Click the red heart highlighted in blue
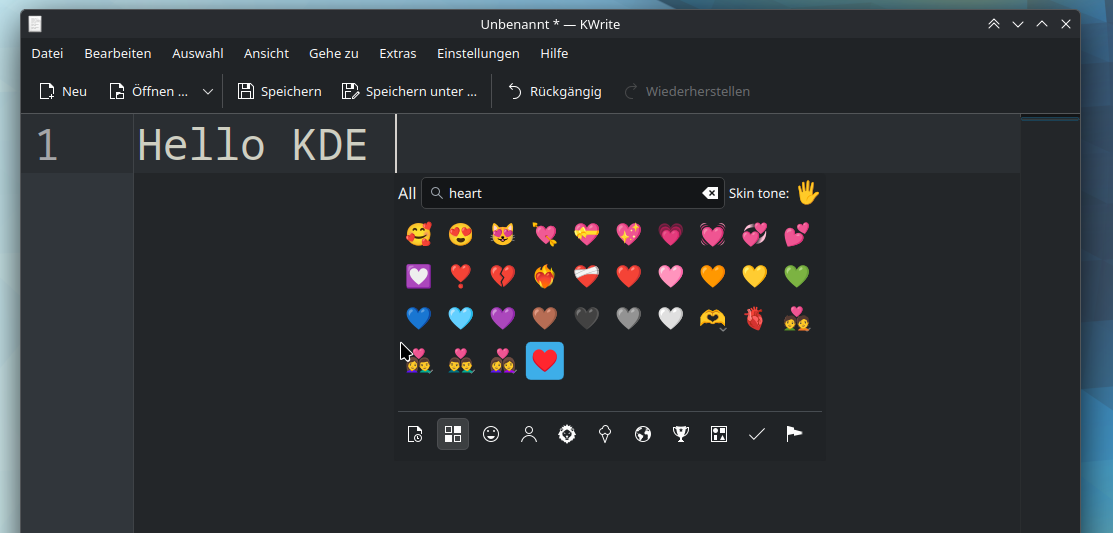Image resolution: width=1113 pixels, height=533 pixels. point(545,361)
